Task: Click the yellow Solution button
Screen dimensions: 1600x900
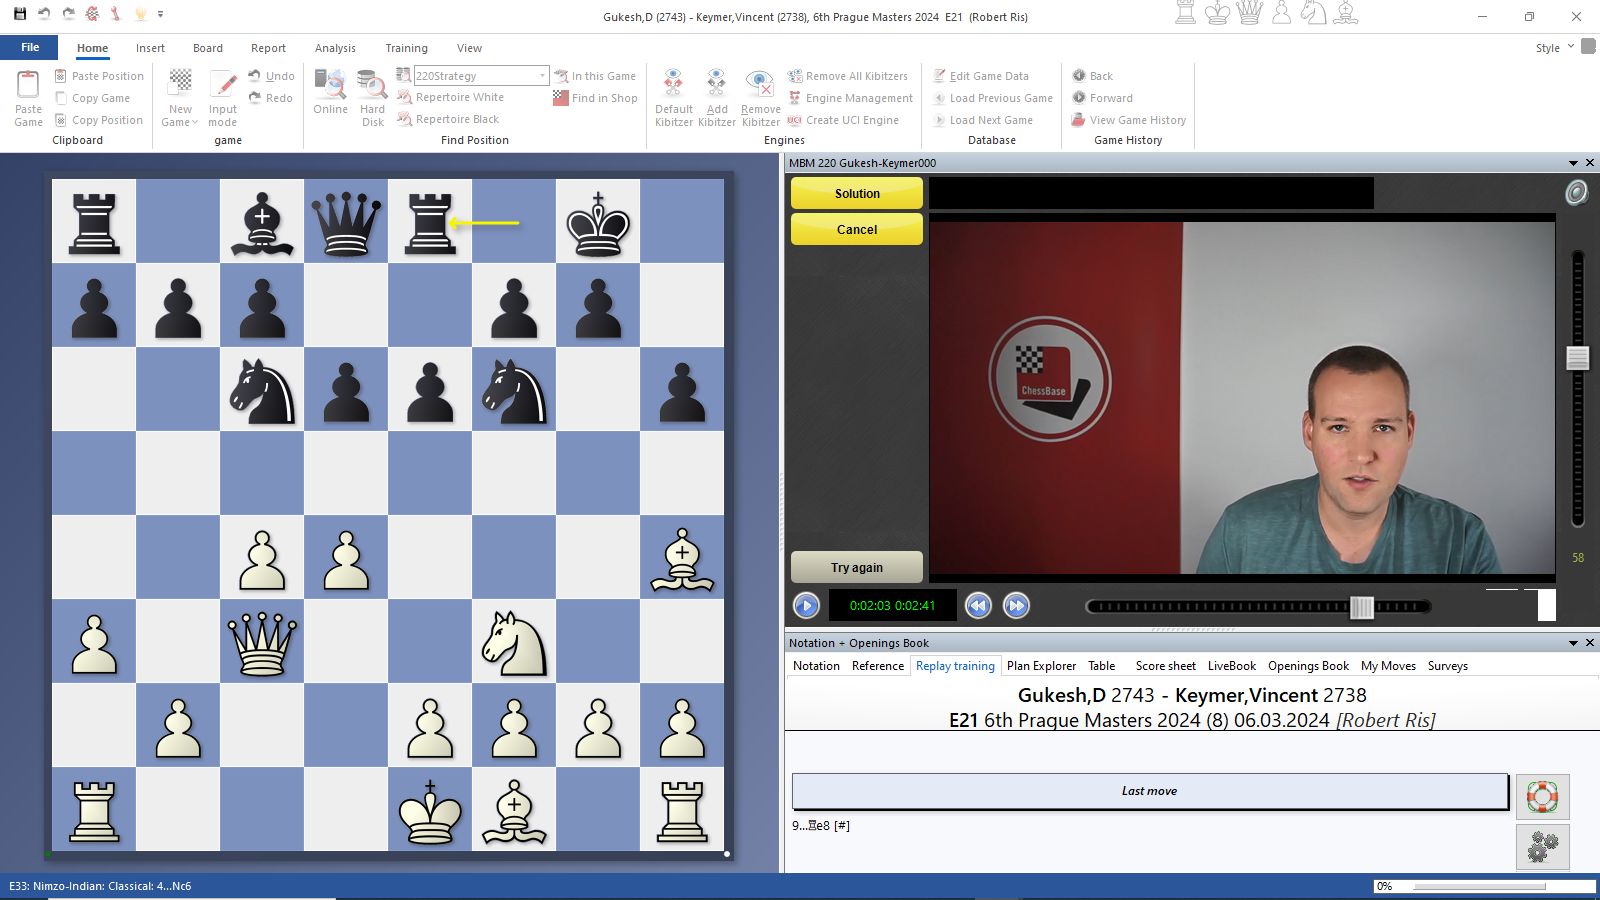Action: 857,193
